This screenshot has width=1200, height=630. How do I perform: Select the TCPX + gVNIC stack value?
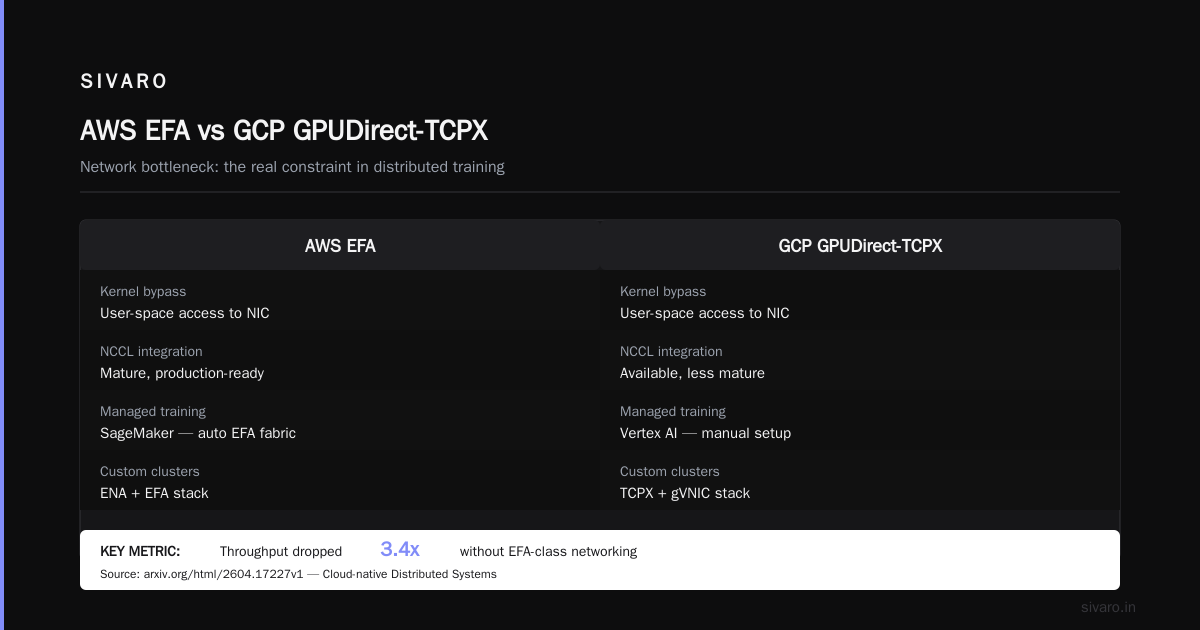pos(685,493)
